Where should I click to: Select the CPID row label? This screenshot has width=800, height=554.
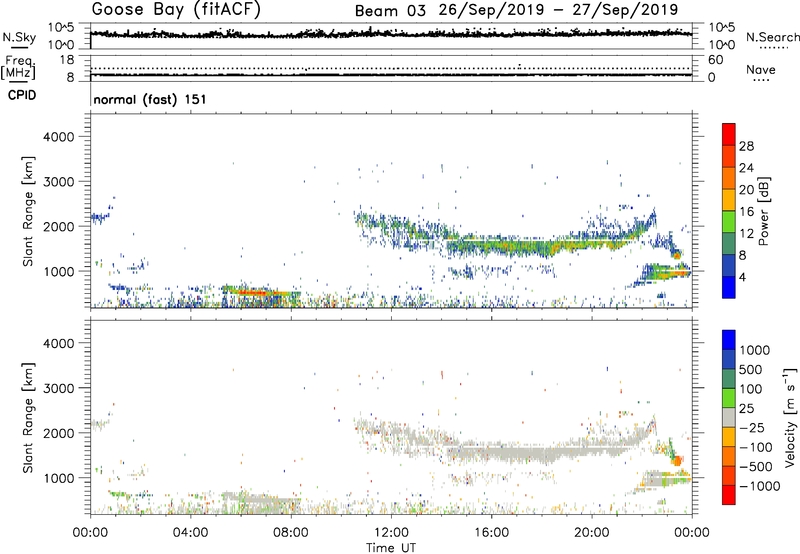pos(22,95)
